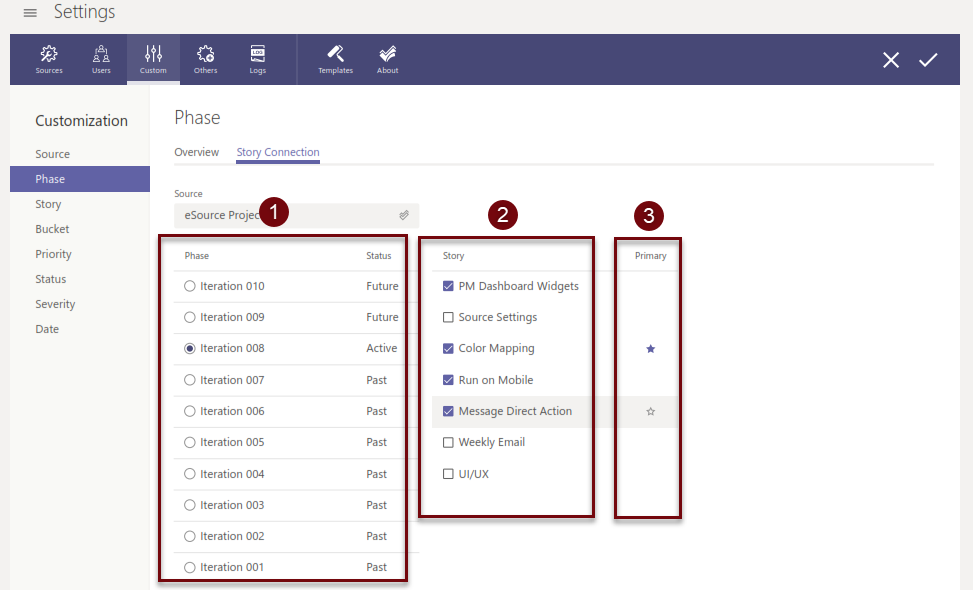973x590 pixels.
Task: Go to Severity in Customization sidebar
Action: coord(55,304)
